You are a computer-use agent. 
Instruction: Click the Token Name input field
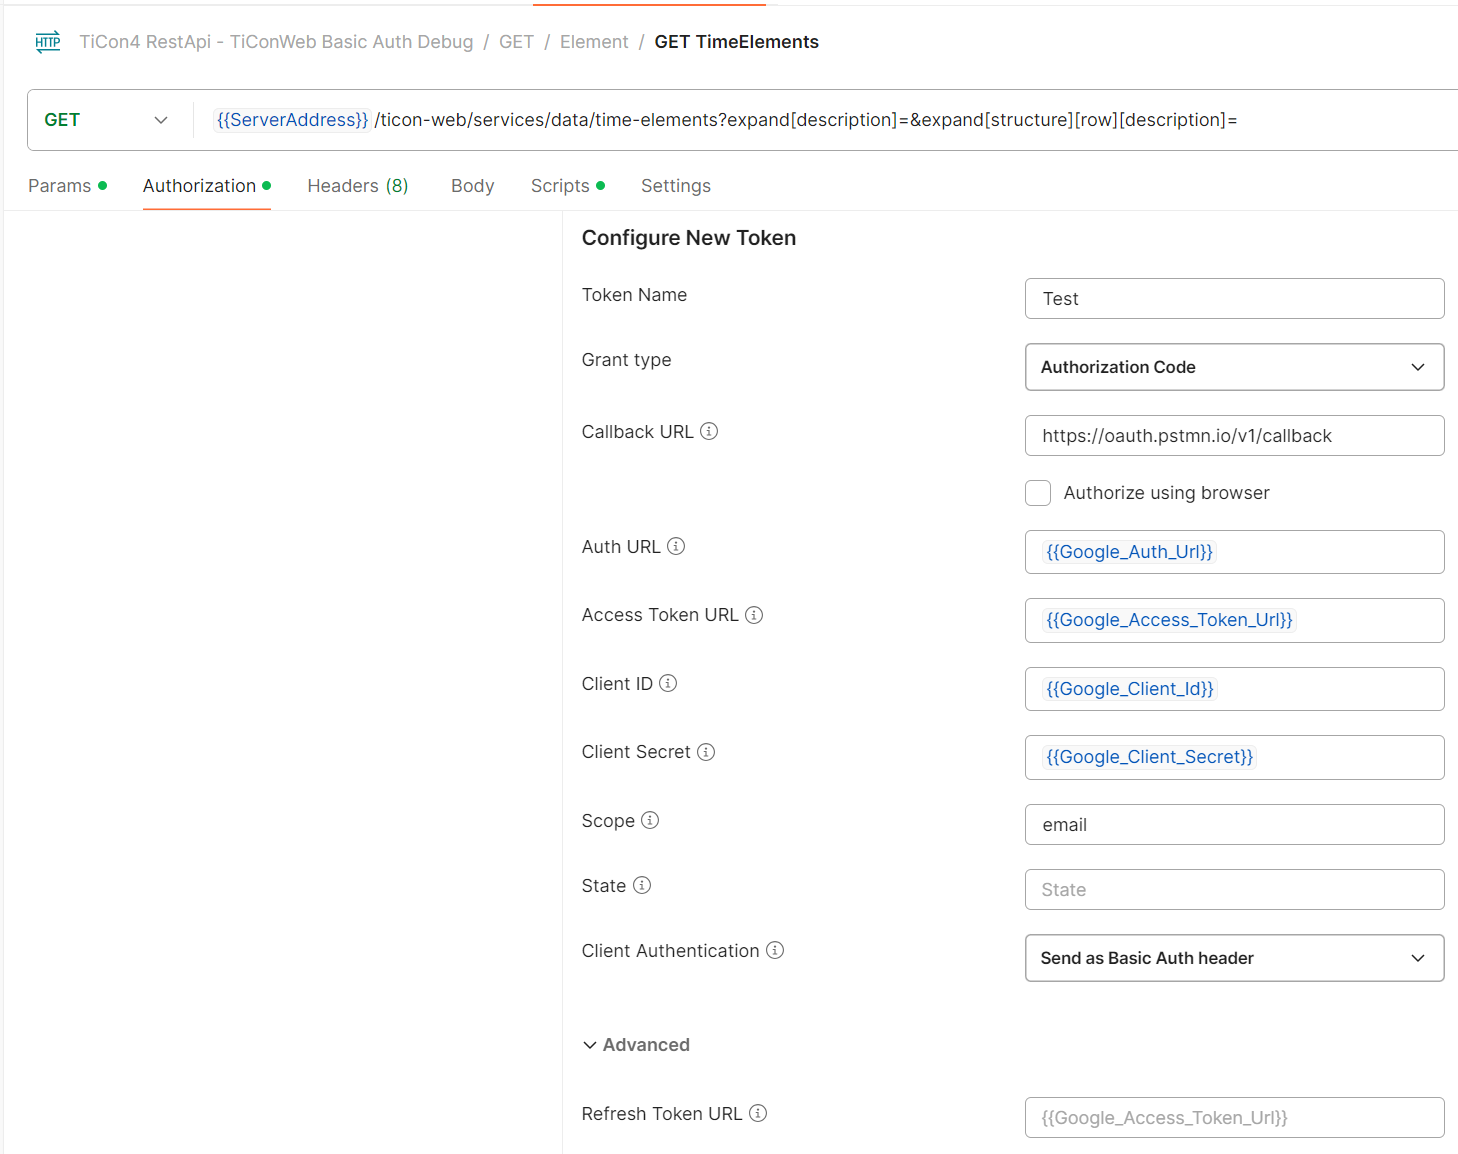[1234, 299]
